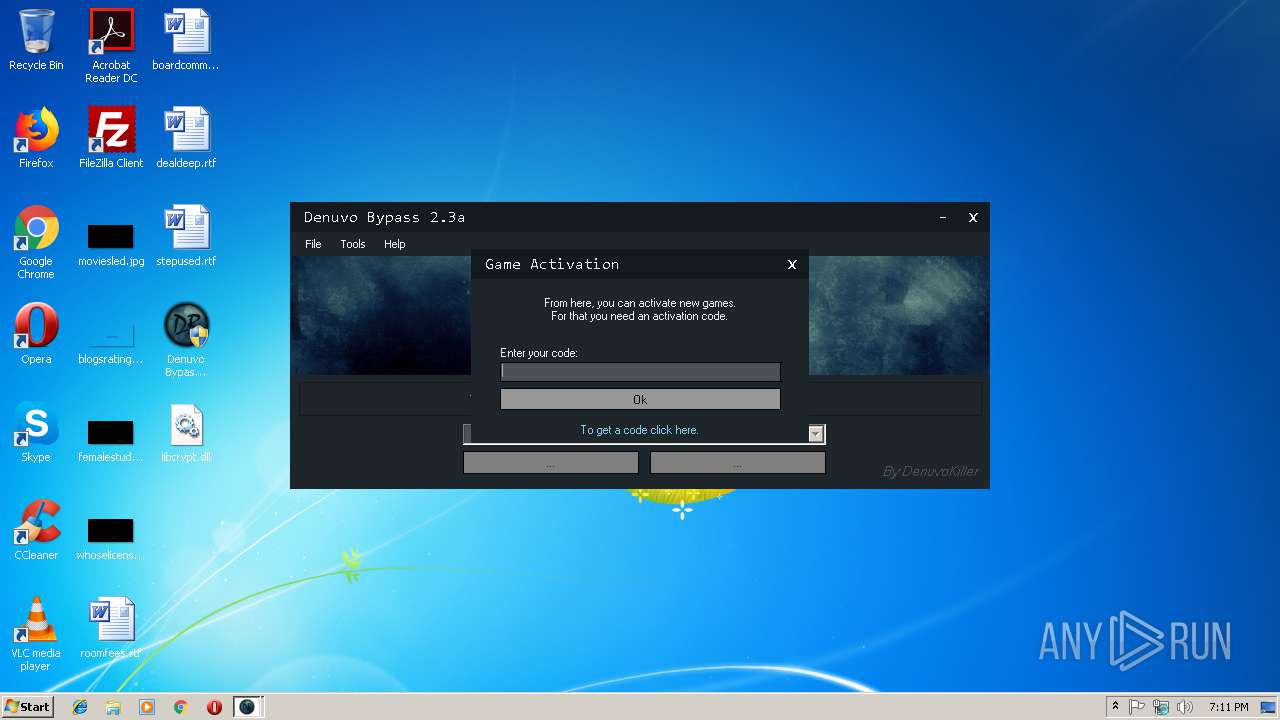
Task: Show hidden system tray icons
Action: pos(1115,707)
